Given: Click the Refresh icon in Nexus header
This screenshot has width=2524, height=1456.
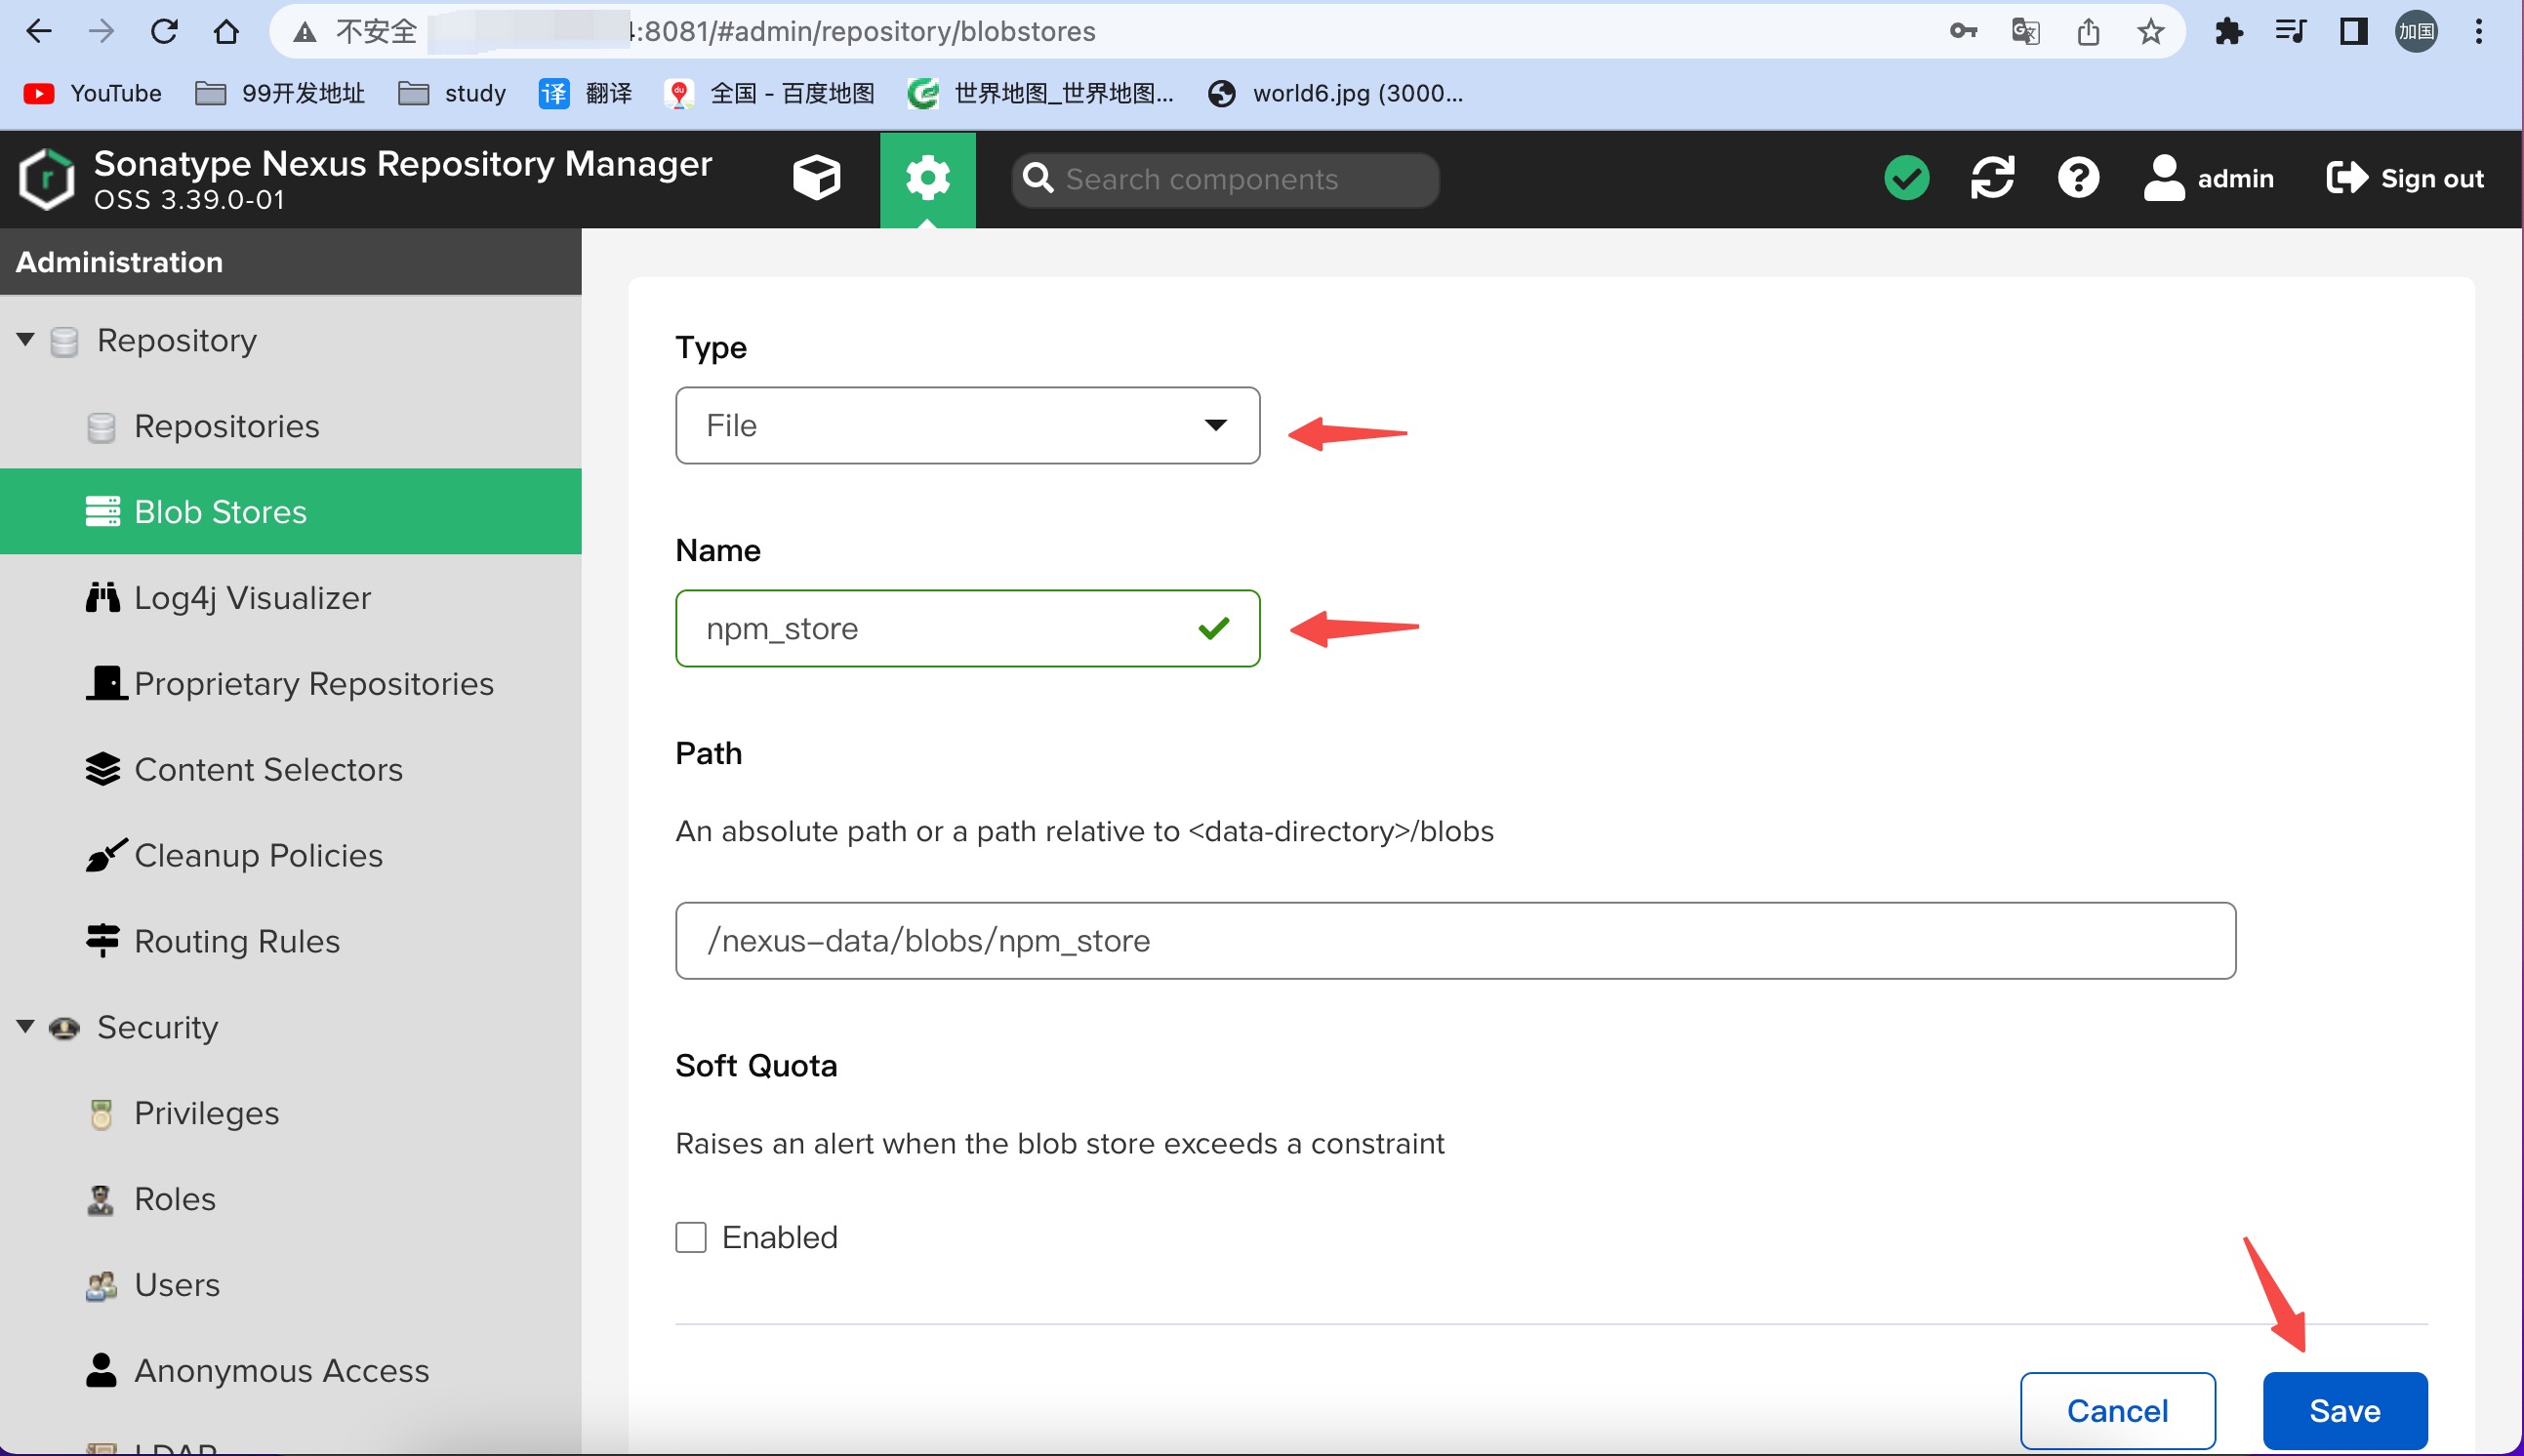Looking at the screenshot, I should coord(1992,178).
